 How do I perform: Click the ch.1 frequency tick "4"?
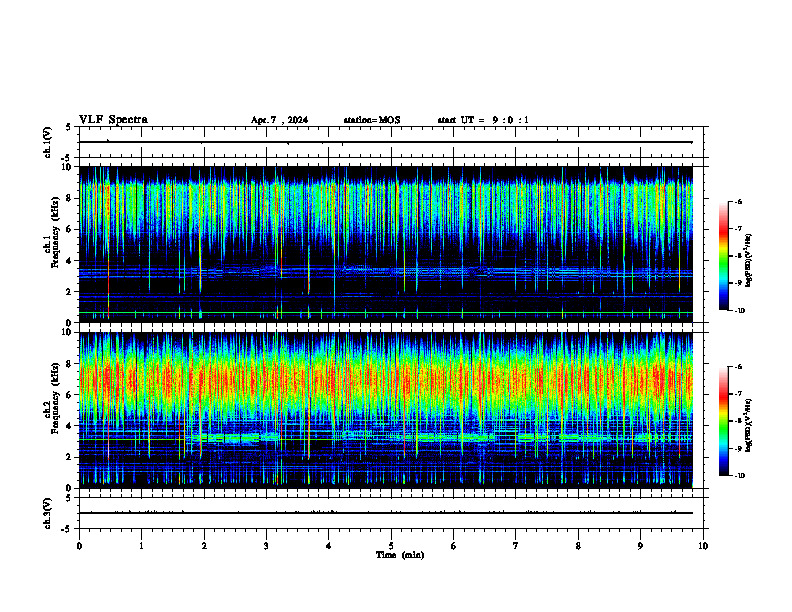coord(69,261)
